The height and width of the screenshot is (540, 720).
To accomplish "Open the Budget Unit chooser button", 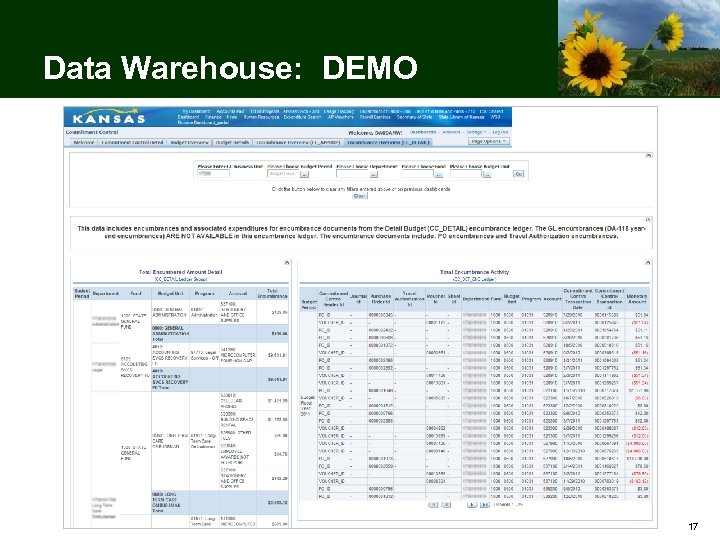I will click(x=487, y=174).
